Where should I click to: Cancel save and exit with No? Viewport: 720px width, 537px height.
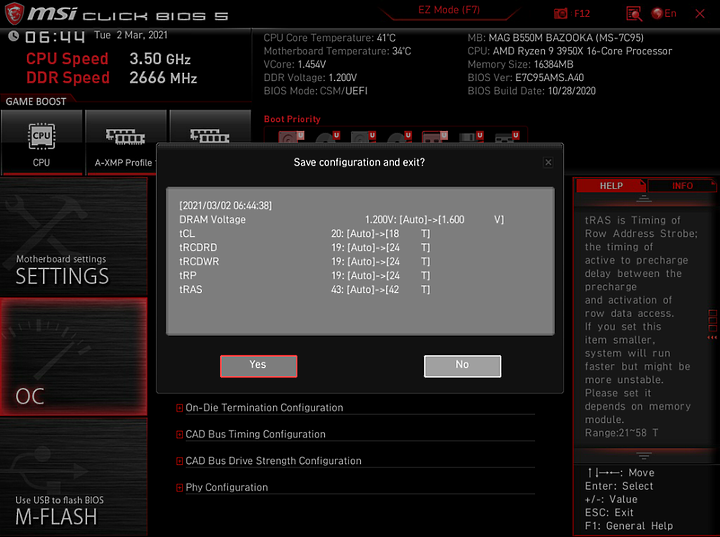click(x=462, y=366)
